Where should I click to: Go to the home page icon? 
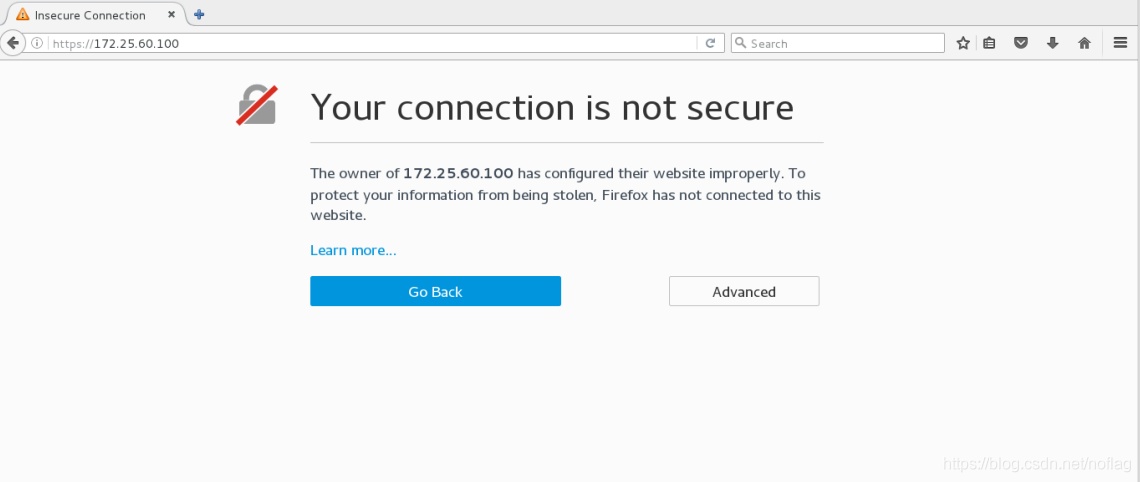[1084, 44]
